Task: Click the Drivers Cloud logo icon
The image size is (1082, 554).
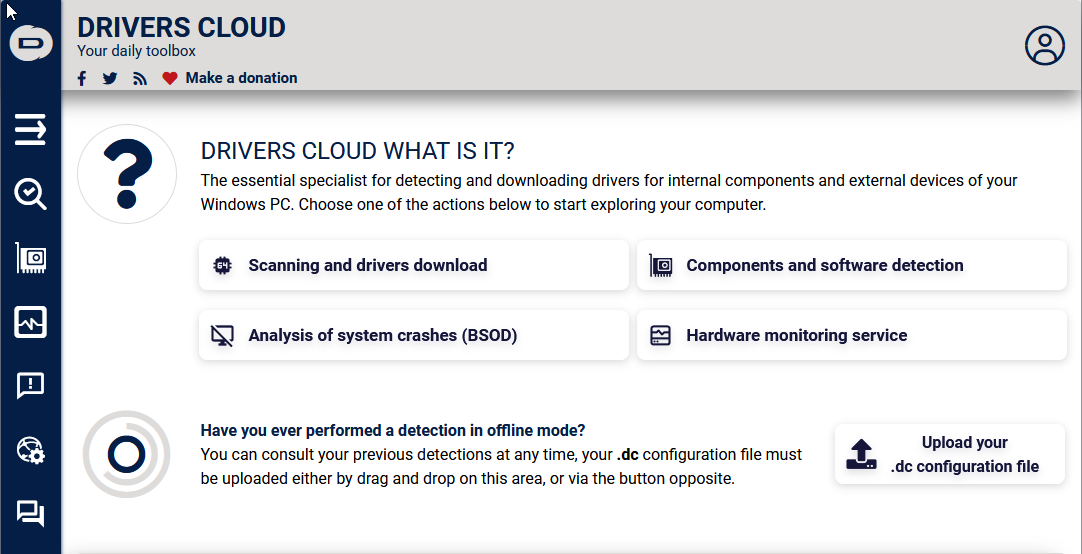Action: tap(30, 44)
